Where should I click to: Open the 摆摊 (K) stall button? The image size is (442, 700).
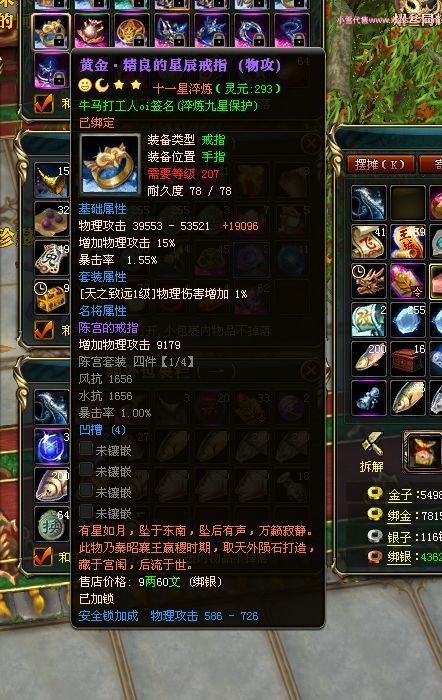point(381,164)
